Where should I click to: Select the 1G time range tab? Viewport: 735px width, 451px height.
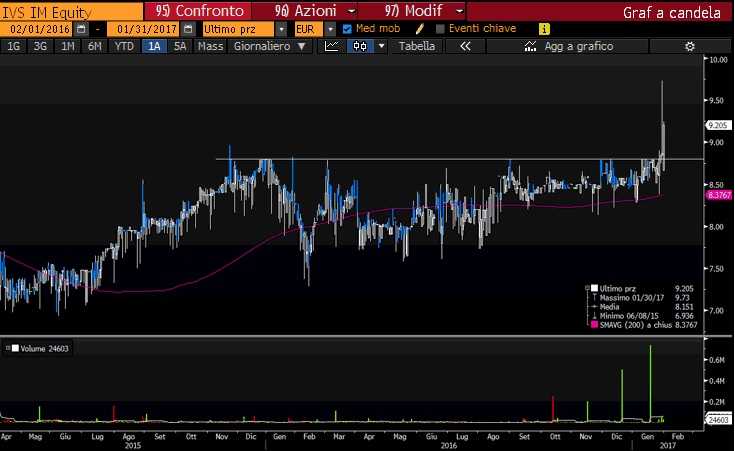point(13,46)
